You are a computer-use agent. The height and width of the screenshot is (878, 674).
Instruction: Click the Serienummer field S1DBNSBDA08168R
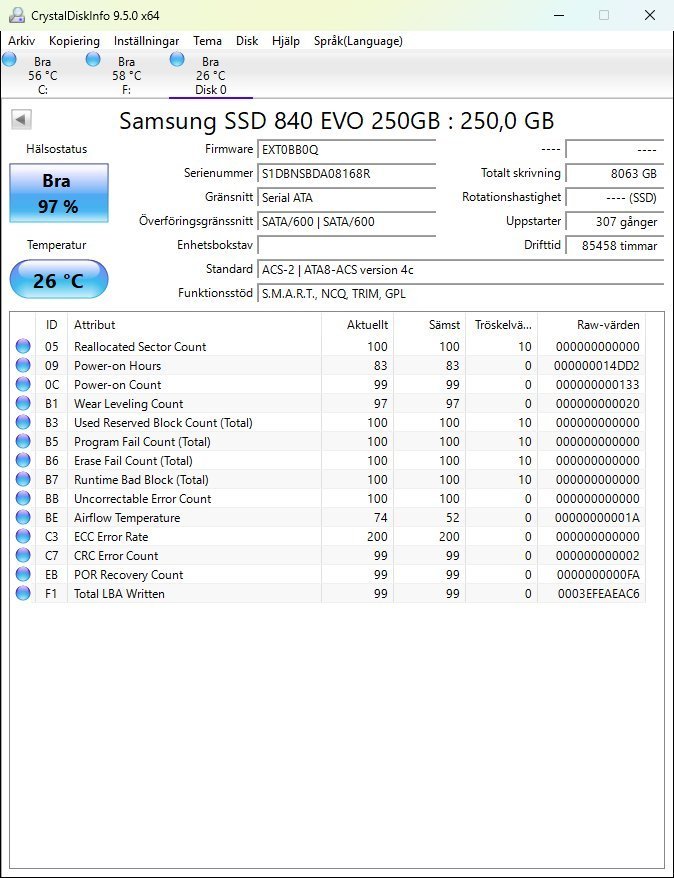tap(347, 174)
